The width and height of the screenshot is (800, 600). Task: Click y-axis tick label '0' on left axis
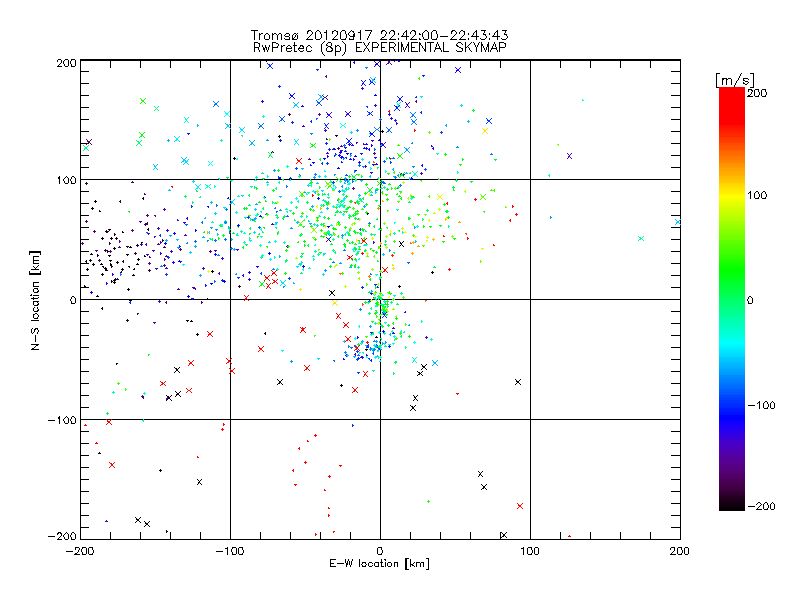[73, 300]
